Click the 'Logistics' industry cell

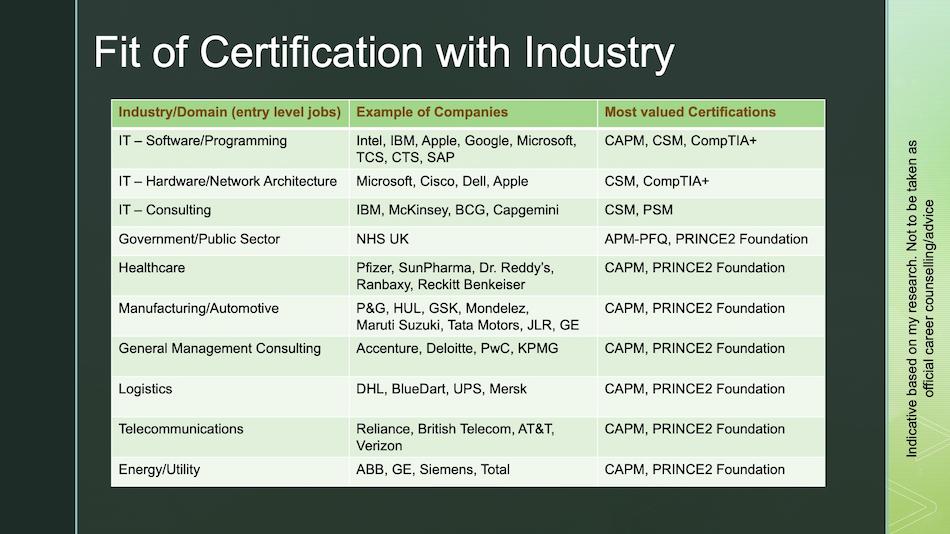click(146, 388)
